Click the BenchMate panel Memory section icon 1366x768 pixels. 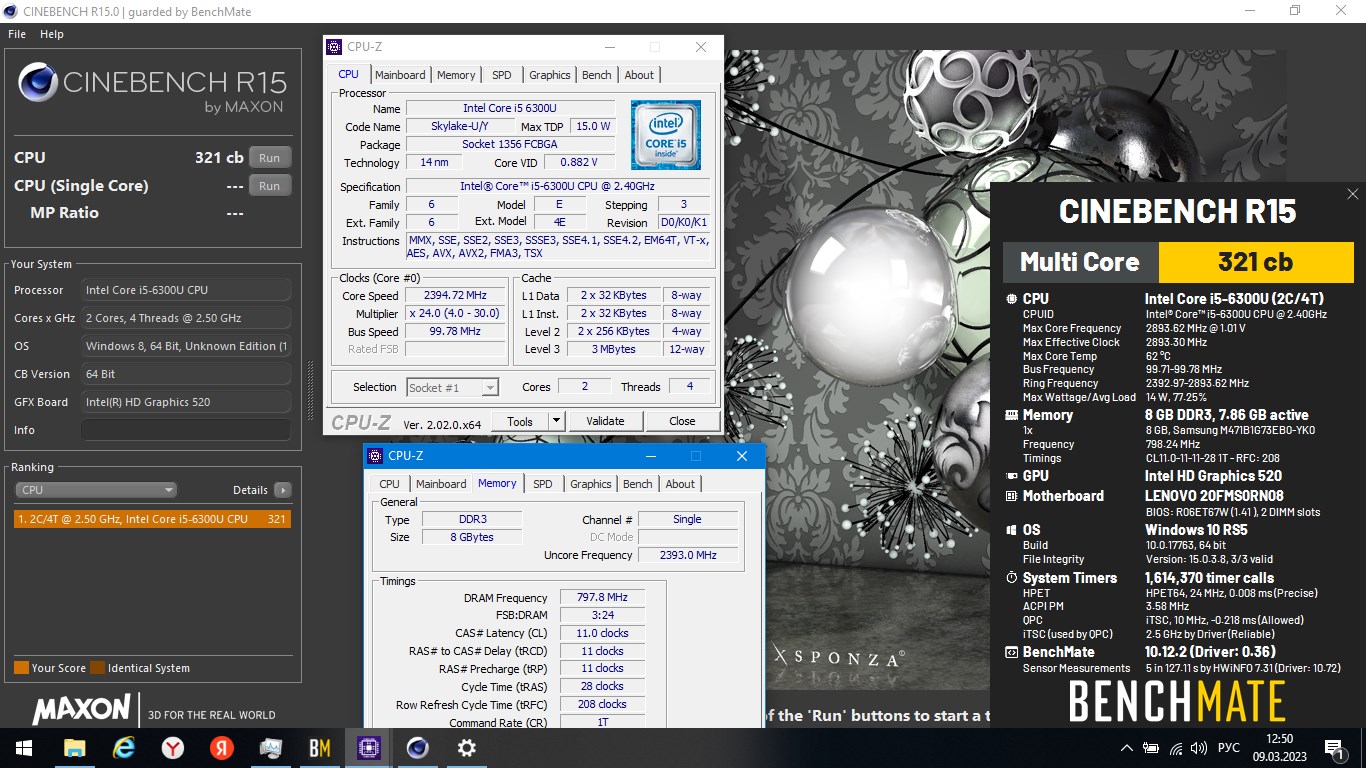[x=1012, y=415]
